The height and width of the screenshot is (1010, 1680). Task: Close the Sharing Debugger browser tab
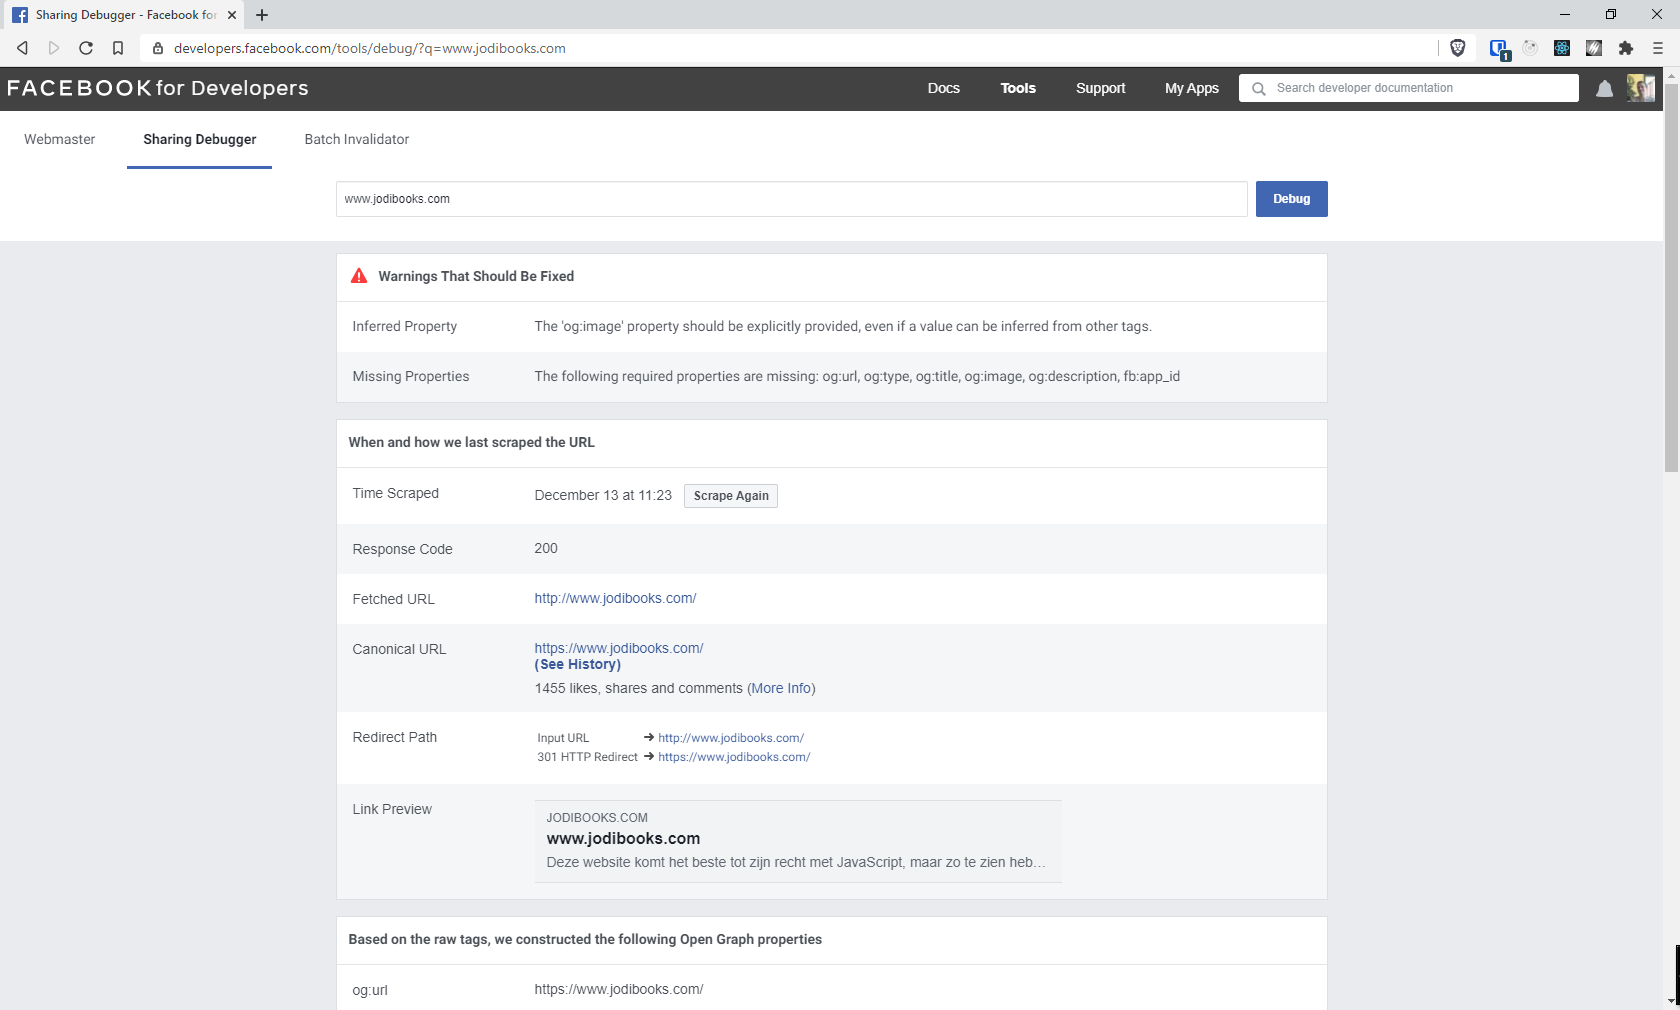pos(232,15)
